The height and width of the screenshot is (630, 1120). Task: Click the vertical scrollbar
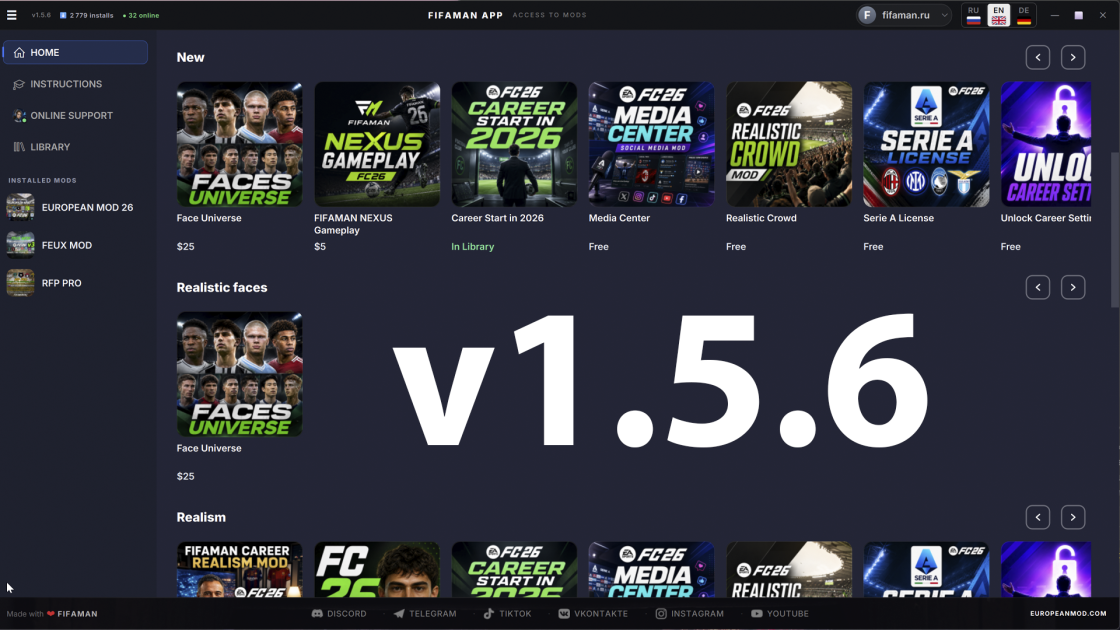(1115, 230)
